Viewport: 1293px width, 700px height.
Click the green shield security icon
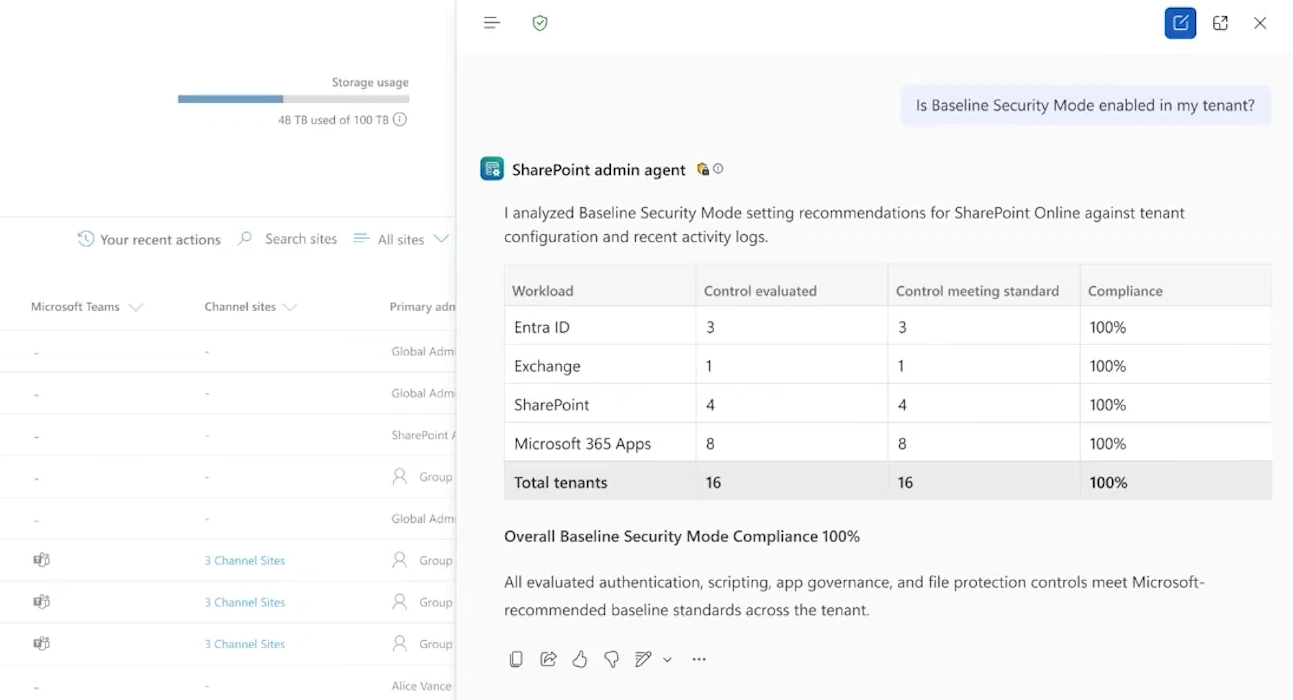click(x=540, y=23)
